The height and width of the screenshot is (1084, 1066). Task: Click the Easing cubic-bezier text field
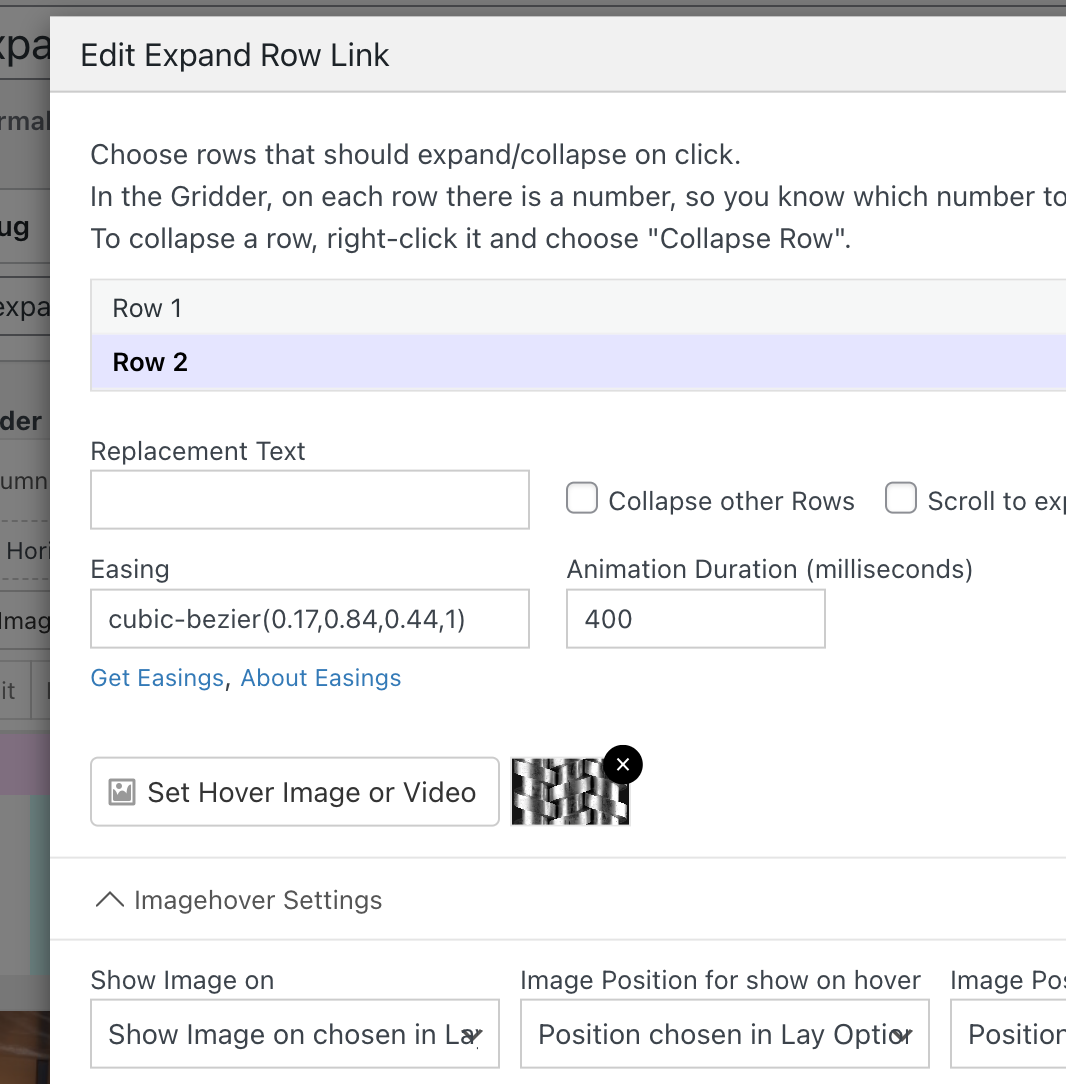coord(310,619)
